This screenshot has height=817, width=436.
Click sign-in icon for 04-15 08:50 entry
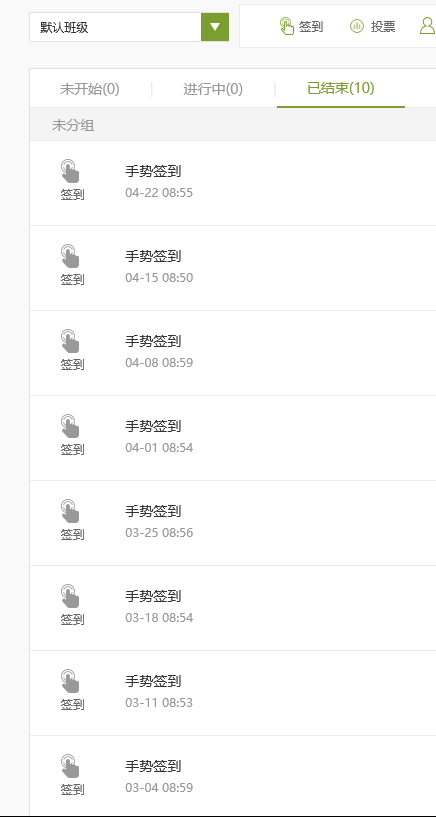(x=70, y=256)
